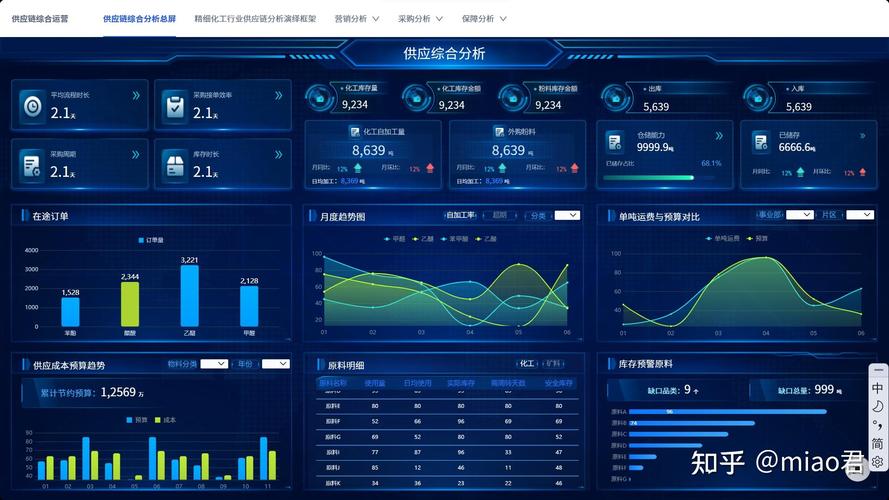The width and height of the screenshot is (889, 500).
Task: Open the 片区 dropdown
Action: click(860, 215)
